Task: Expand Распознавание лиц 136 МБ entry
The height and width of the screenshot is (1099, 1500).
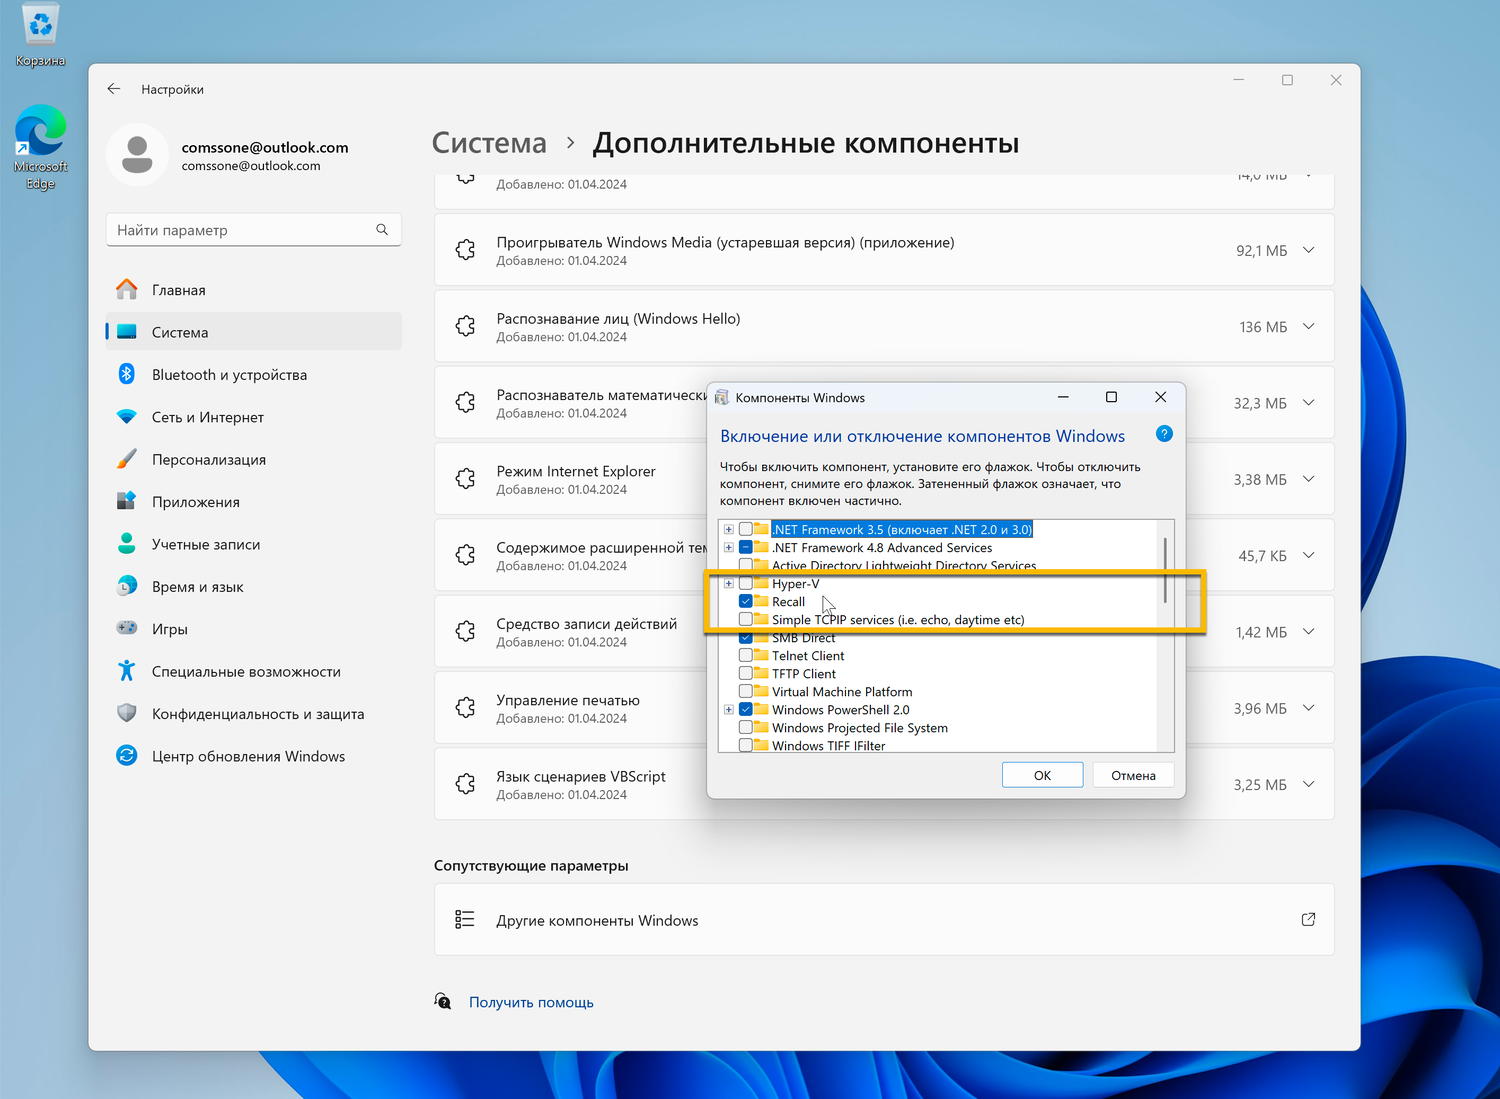Action: click(1308, 326)
